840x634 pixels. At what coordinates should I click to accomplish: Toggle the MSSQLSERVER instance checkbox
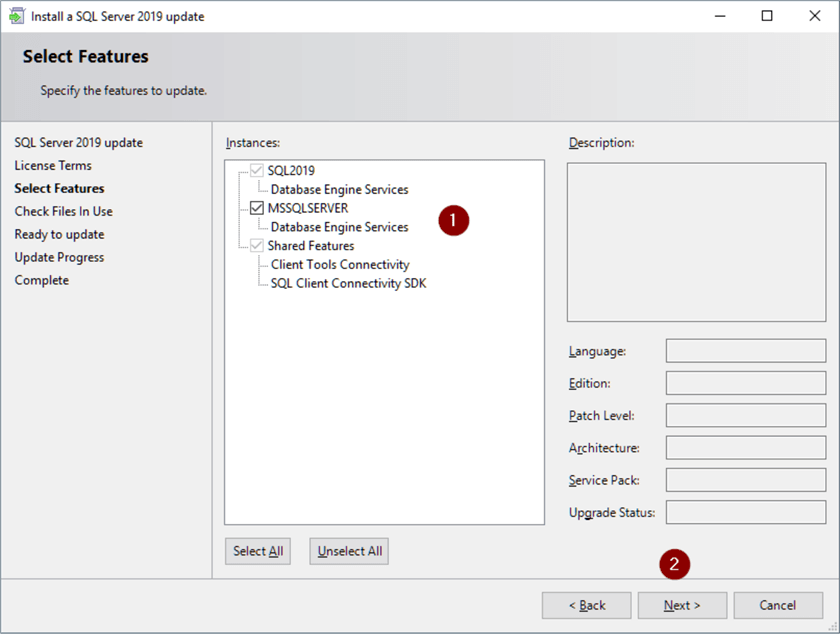[257, 208]
